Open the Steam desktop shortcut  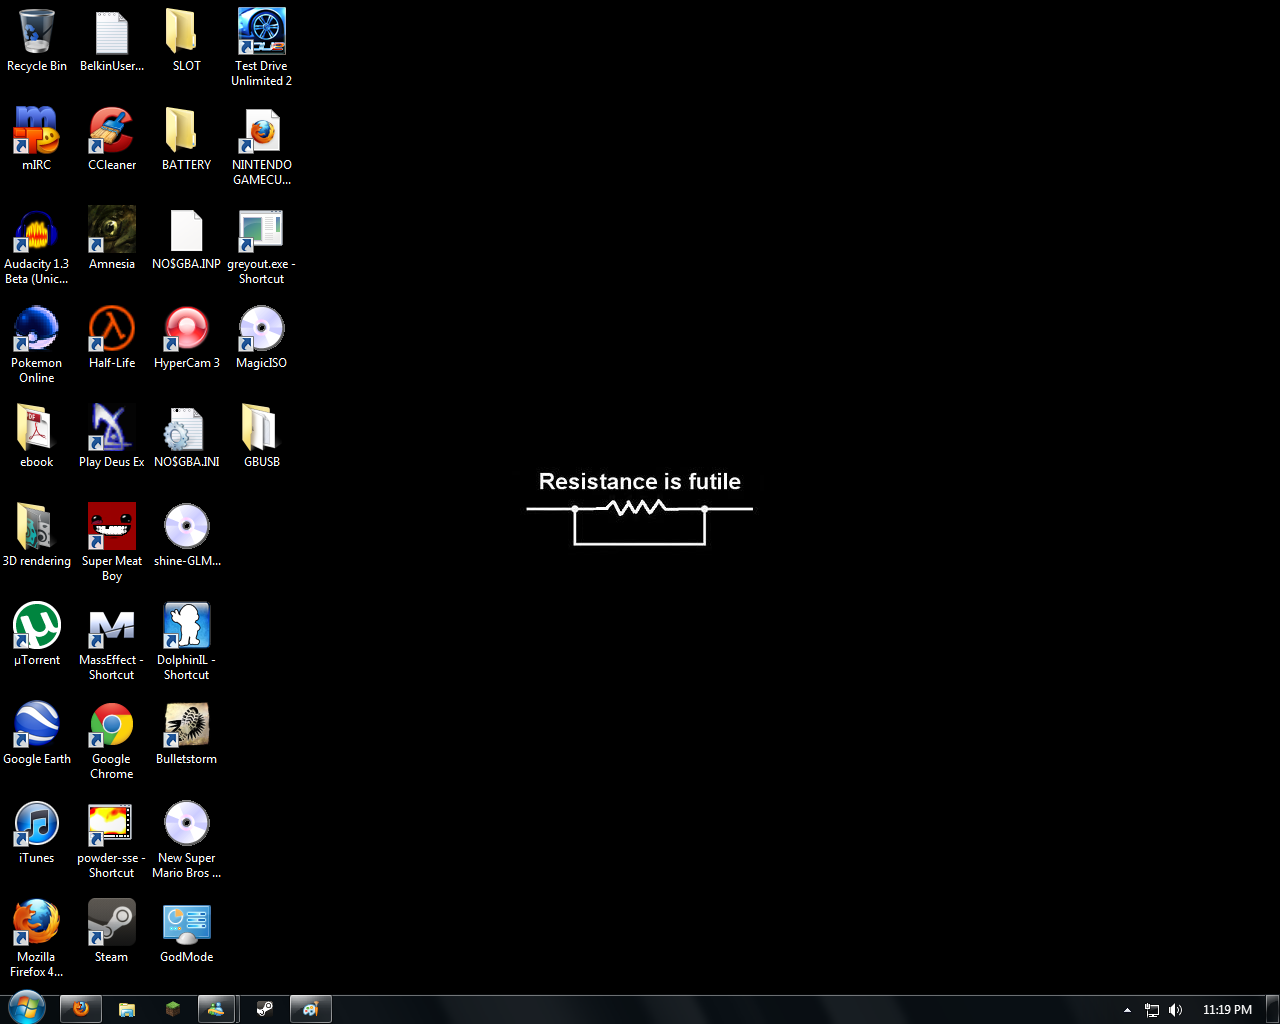click(x=111, y=923)
